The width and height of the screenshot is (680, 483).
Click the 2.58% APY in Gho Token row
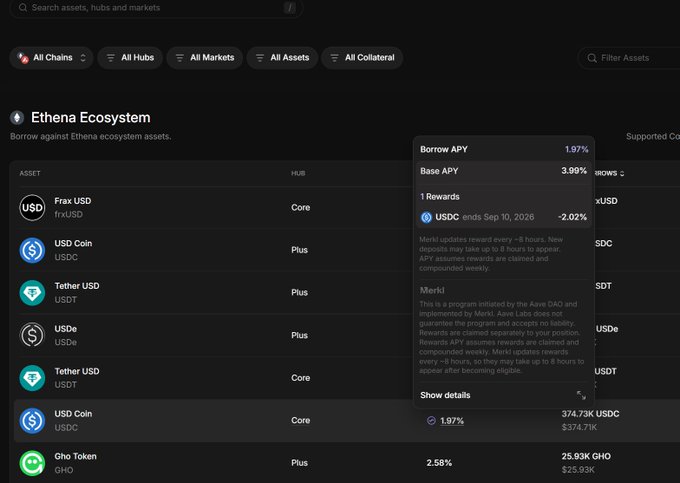pos(439,463)
